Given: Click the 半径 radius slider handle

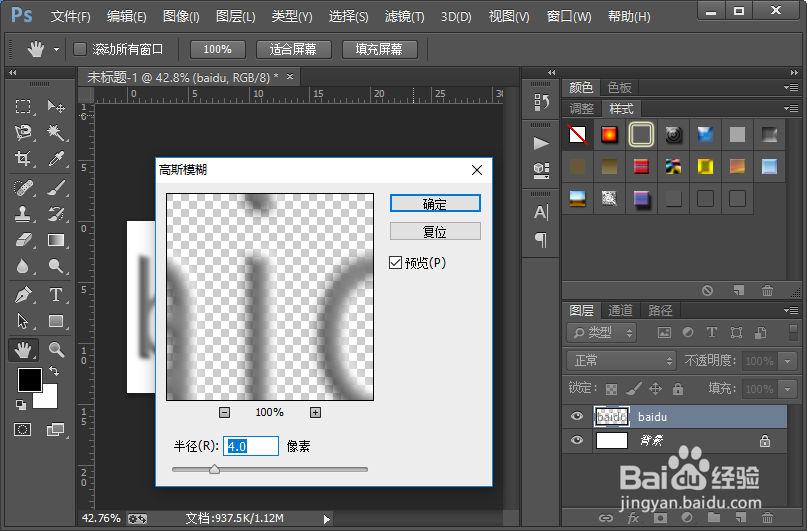Looking at the screenshot, I should pyautogui.click(x=215, y=469).
